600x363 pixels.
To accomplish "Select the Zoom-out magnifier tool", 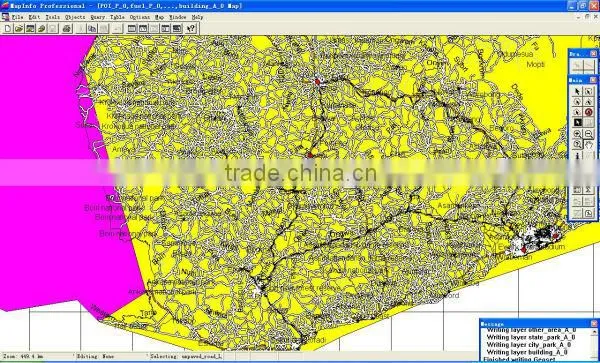I will 589,134.
